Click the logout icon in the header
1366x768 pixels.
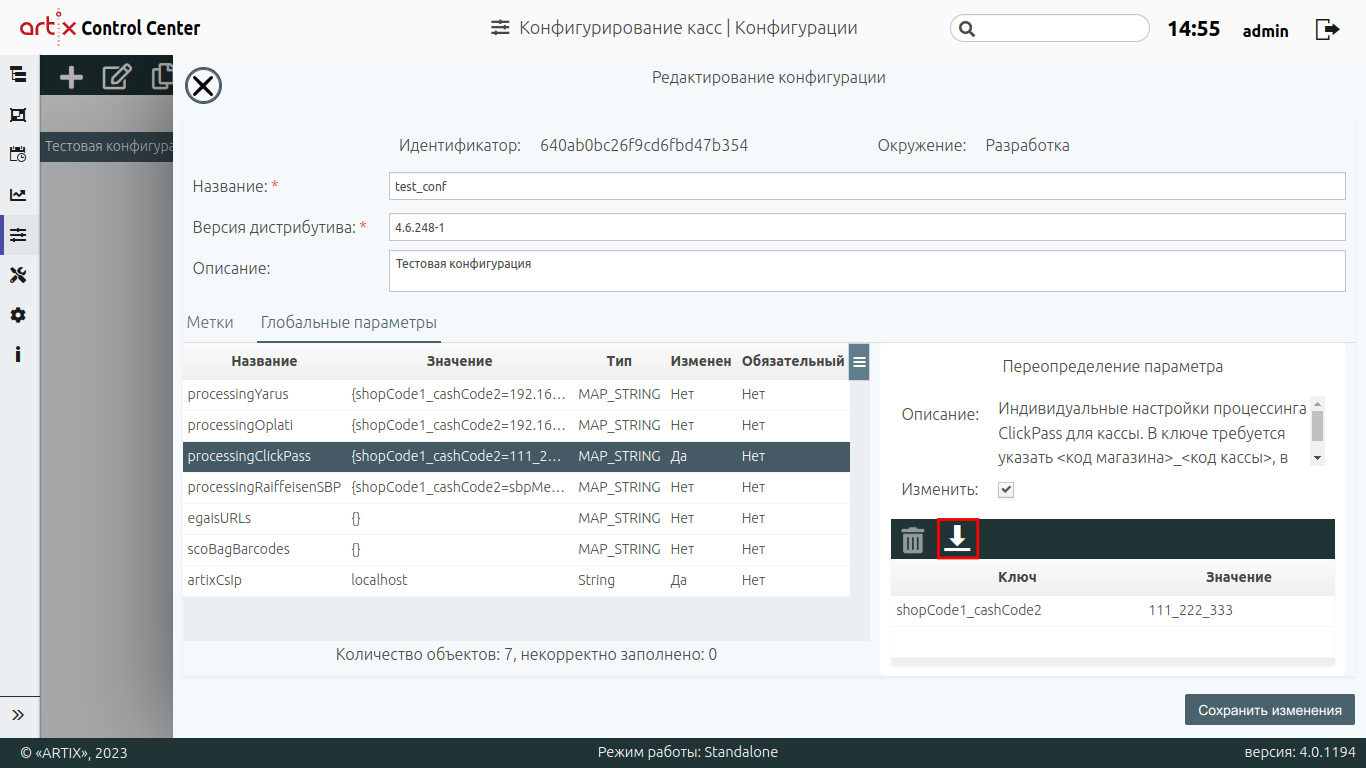click(1328, 29)
